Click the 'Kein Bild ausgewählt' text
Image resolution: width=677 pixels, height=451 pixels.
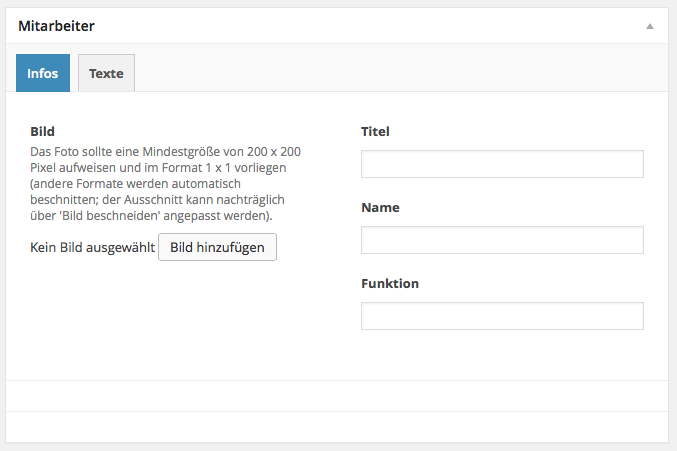pos(92,248)
